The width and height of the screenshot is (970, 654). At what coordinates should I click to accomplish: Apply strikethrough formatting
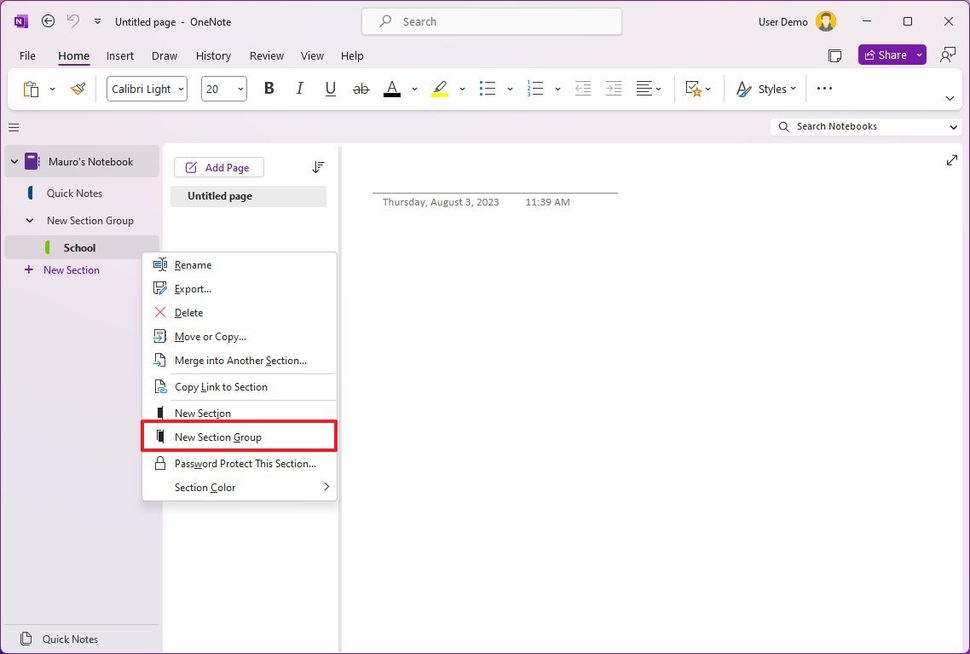(361, 88)
